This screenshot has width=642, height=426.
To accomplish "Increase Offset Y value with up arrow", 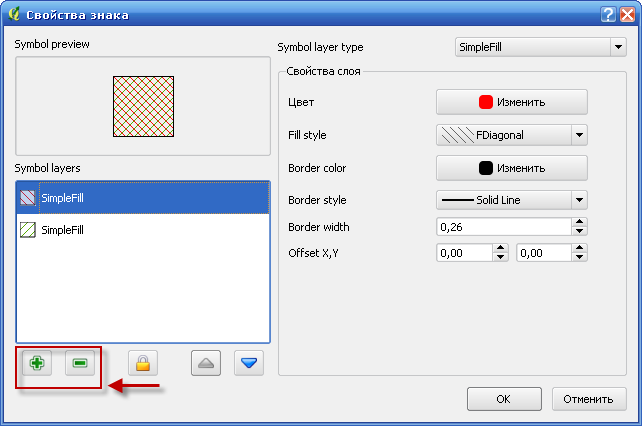I will [x=579, y=249].
